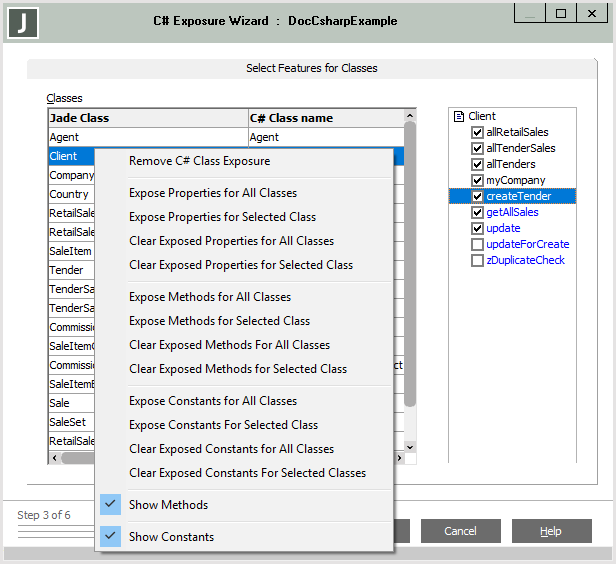Viewport: 616px width, 564px height.
Task: Toggle the allTenders checkbox
Action: 477,164
